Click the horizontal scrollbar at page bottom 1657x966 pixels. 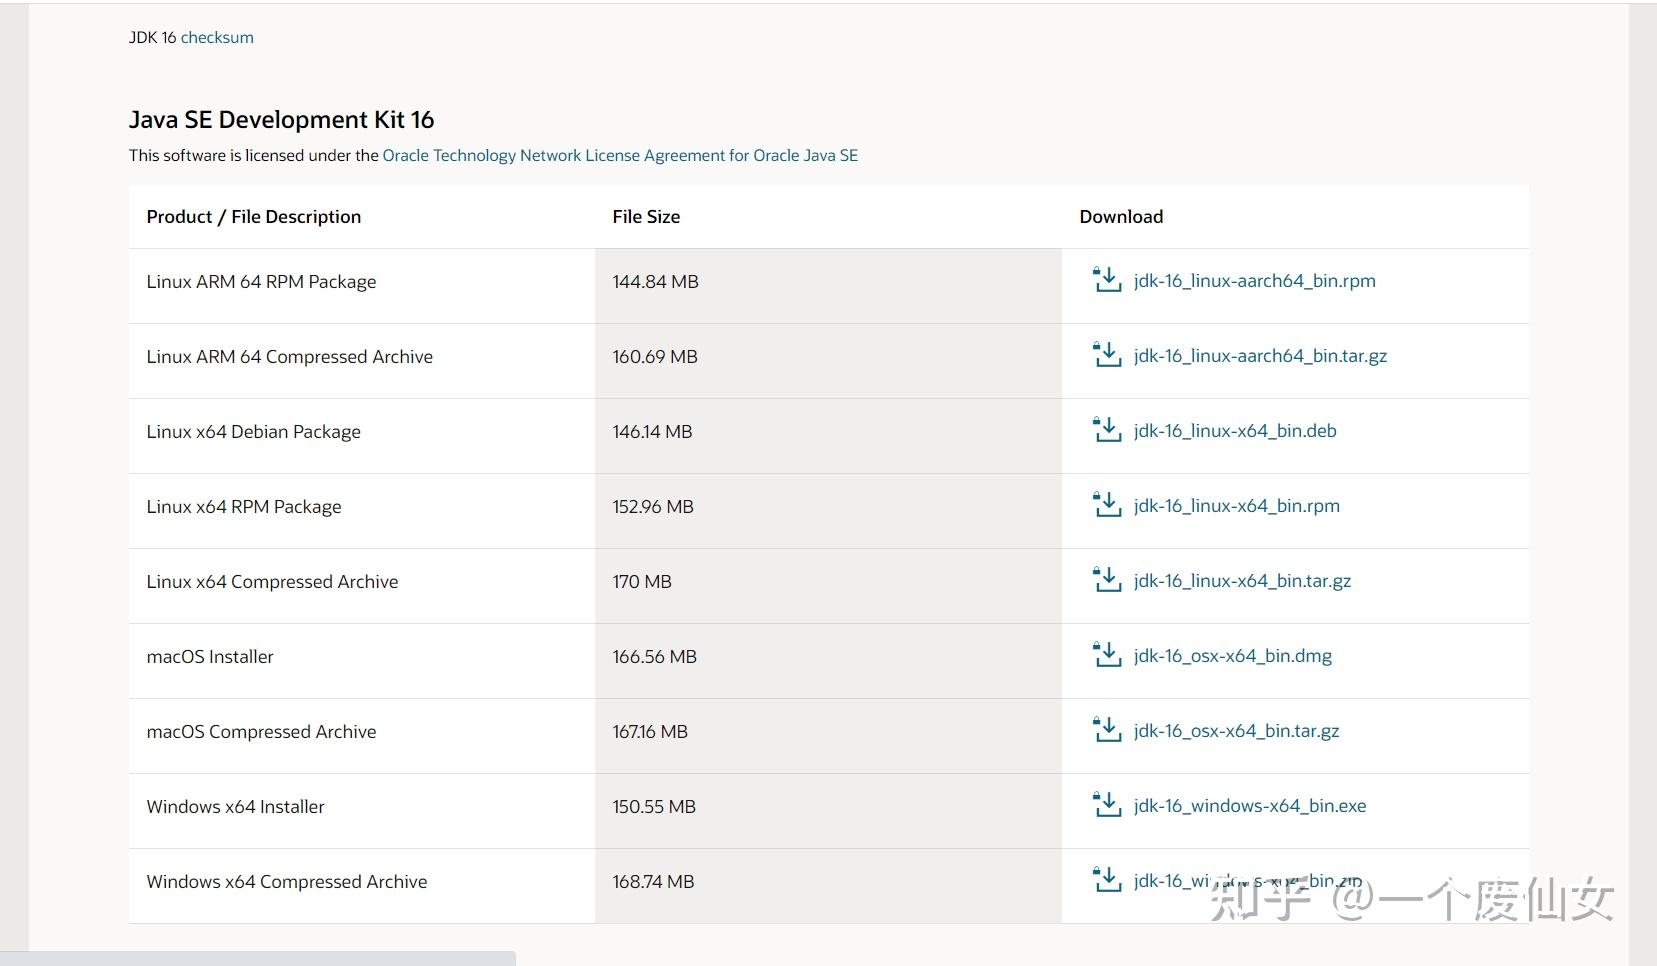257,959
